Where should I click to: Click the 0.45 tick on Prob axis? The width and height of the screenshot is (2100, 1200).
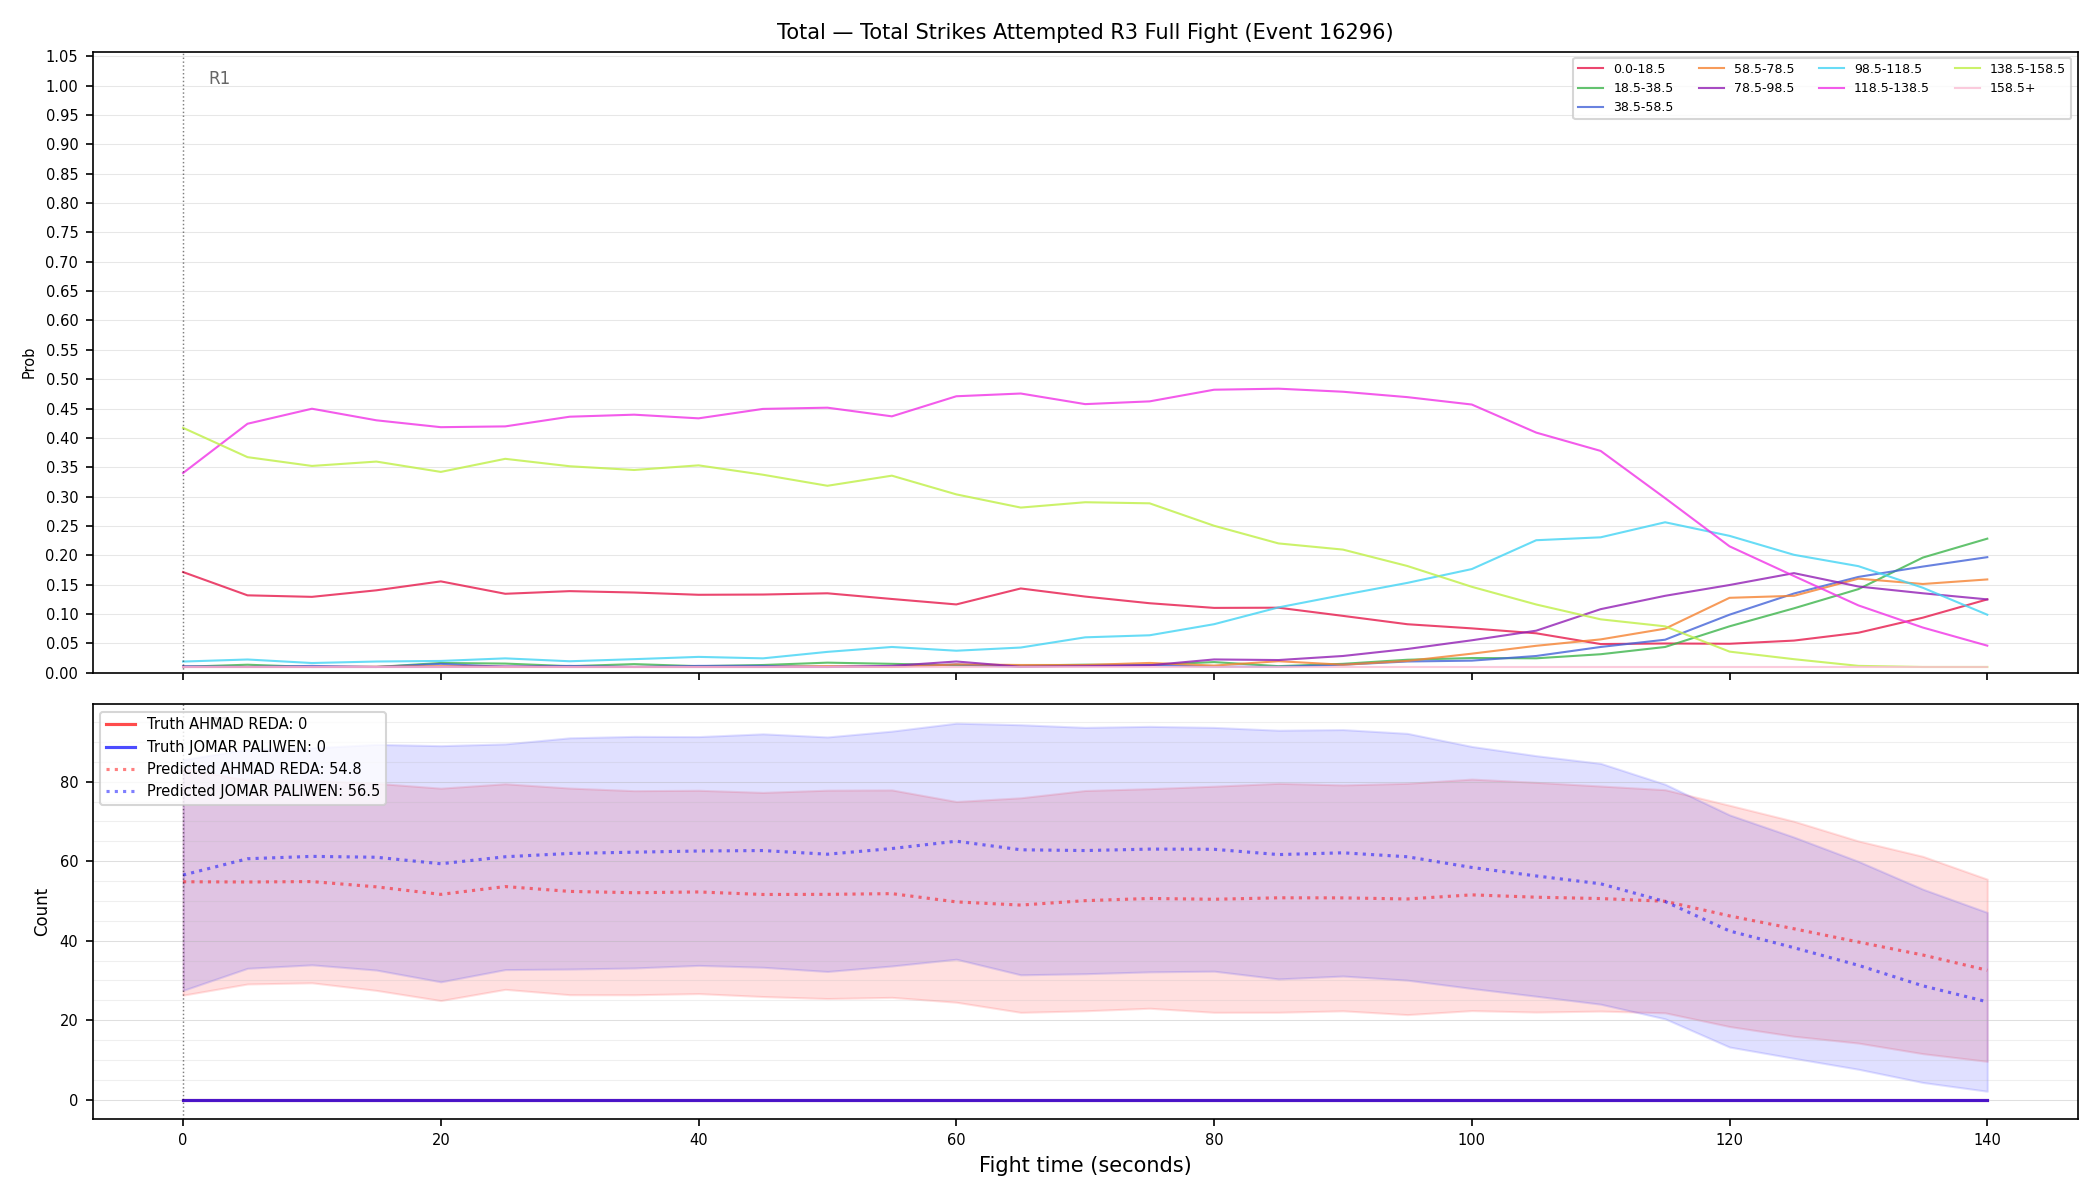pyautogui.click(x=62, y=409)
